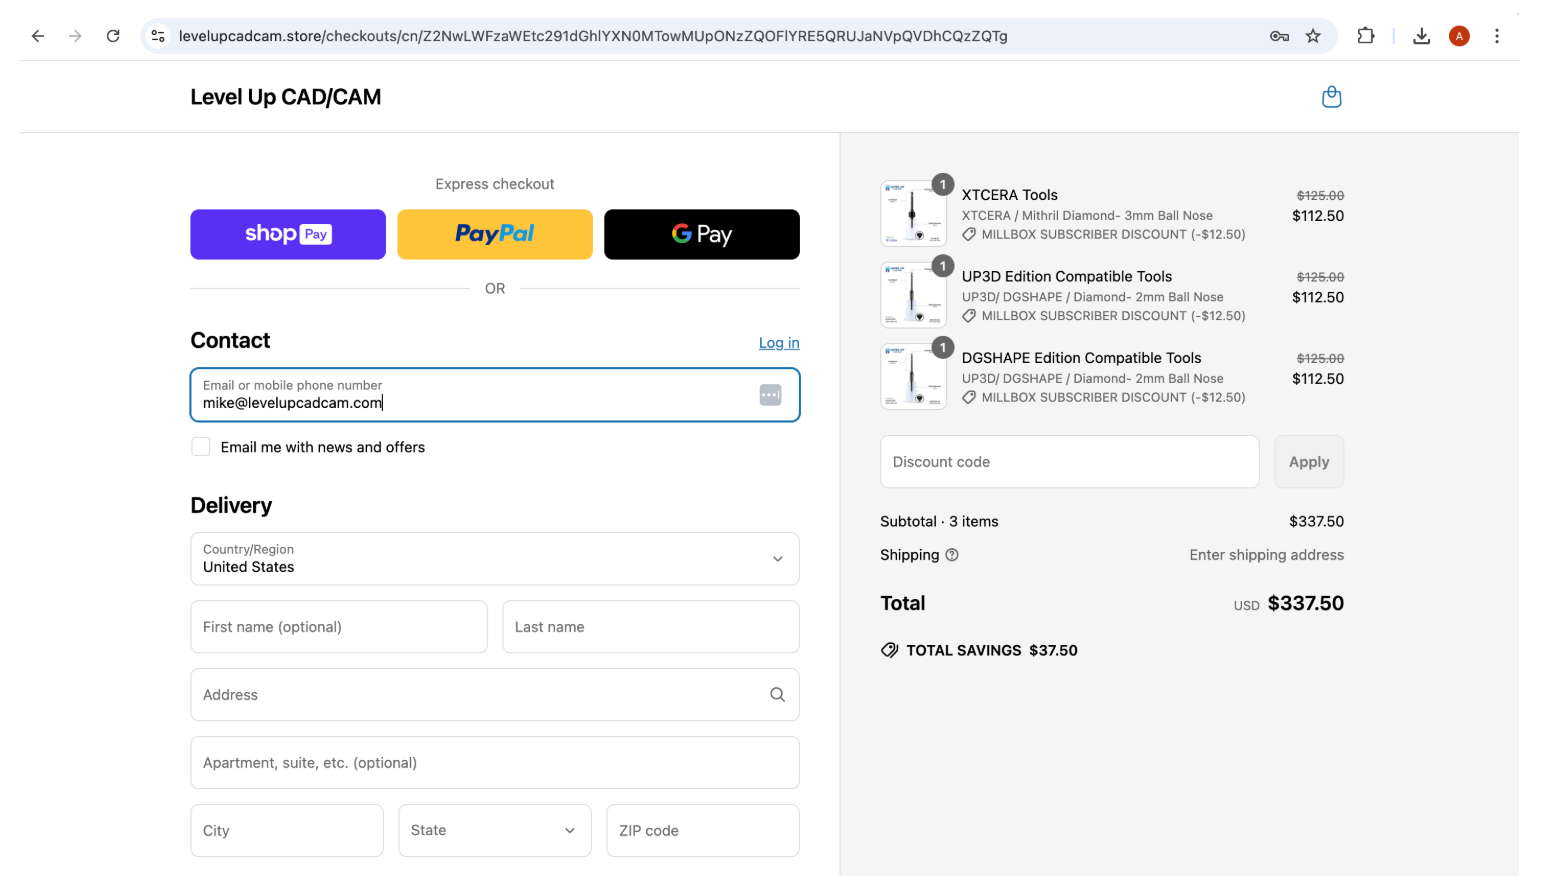Bookmark this page with the star icon

click(1313, 36)
